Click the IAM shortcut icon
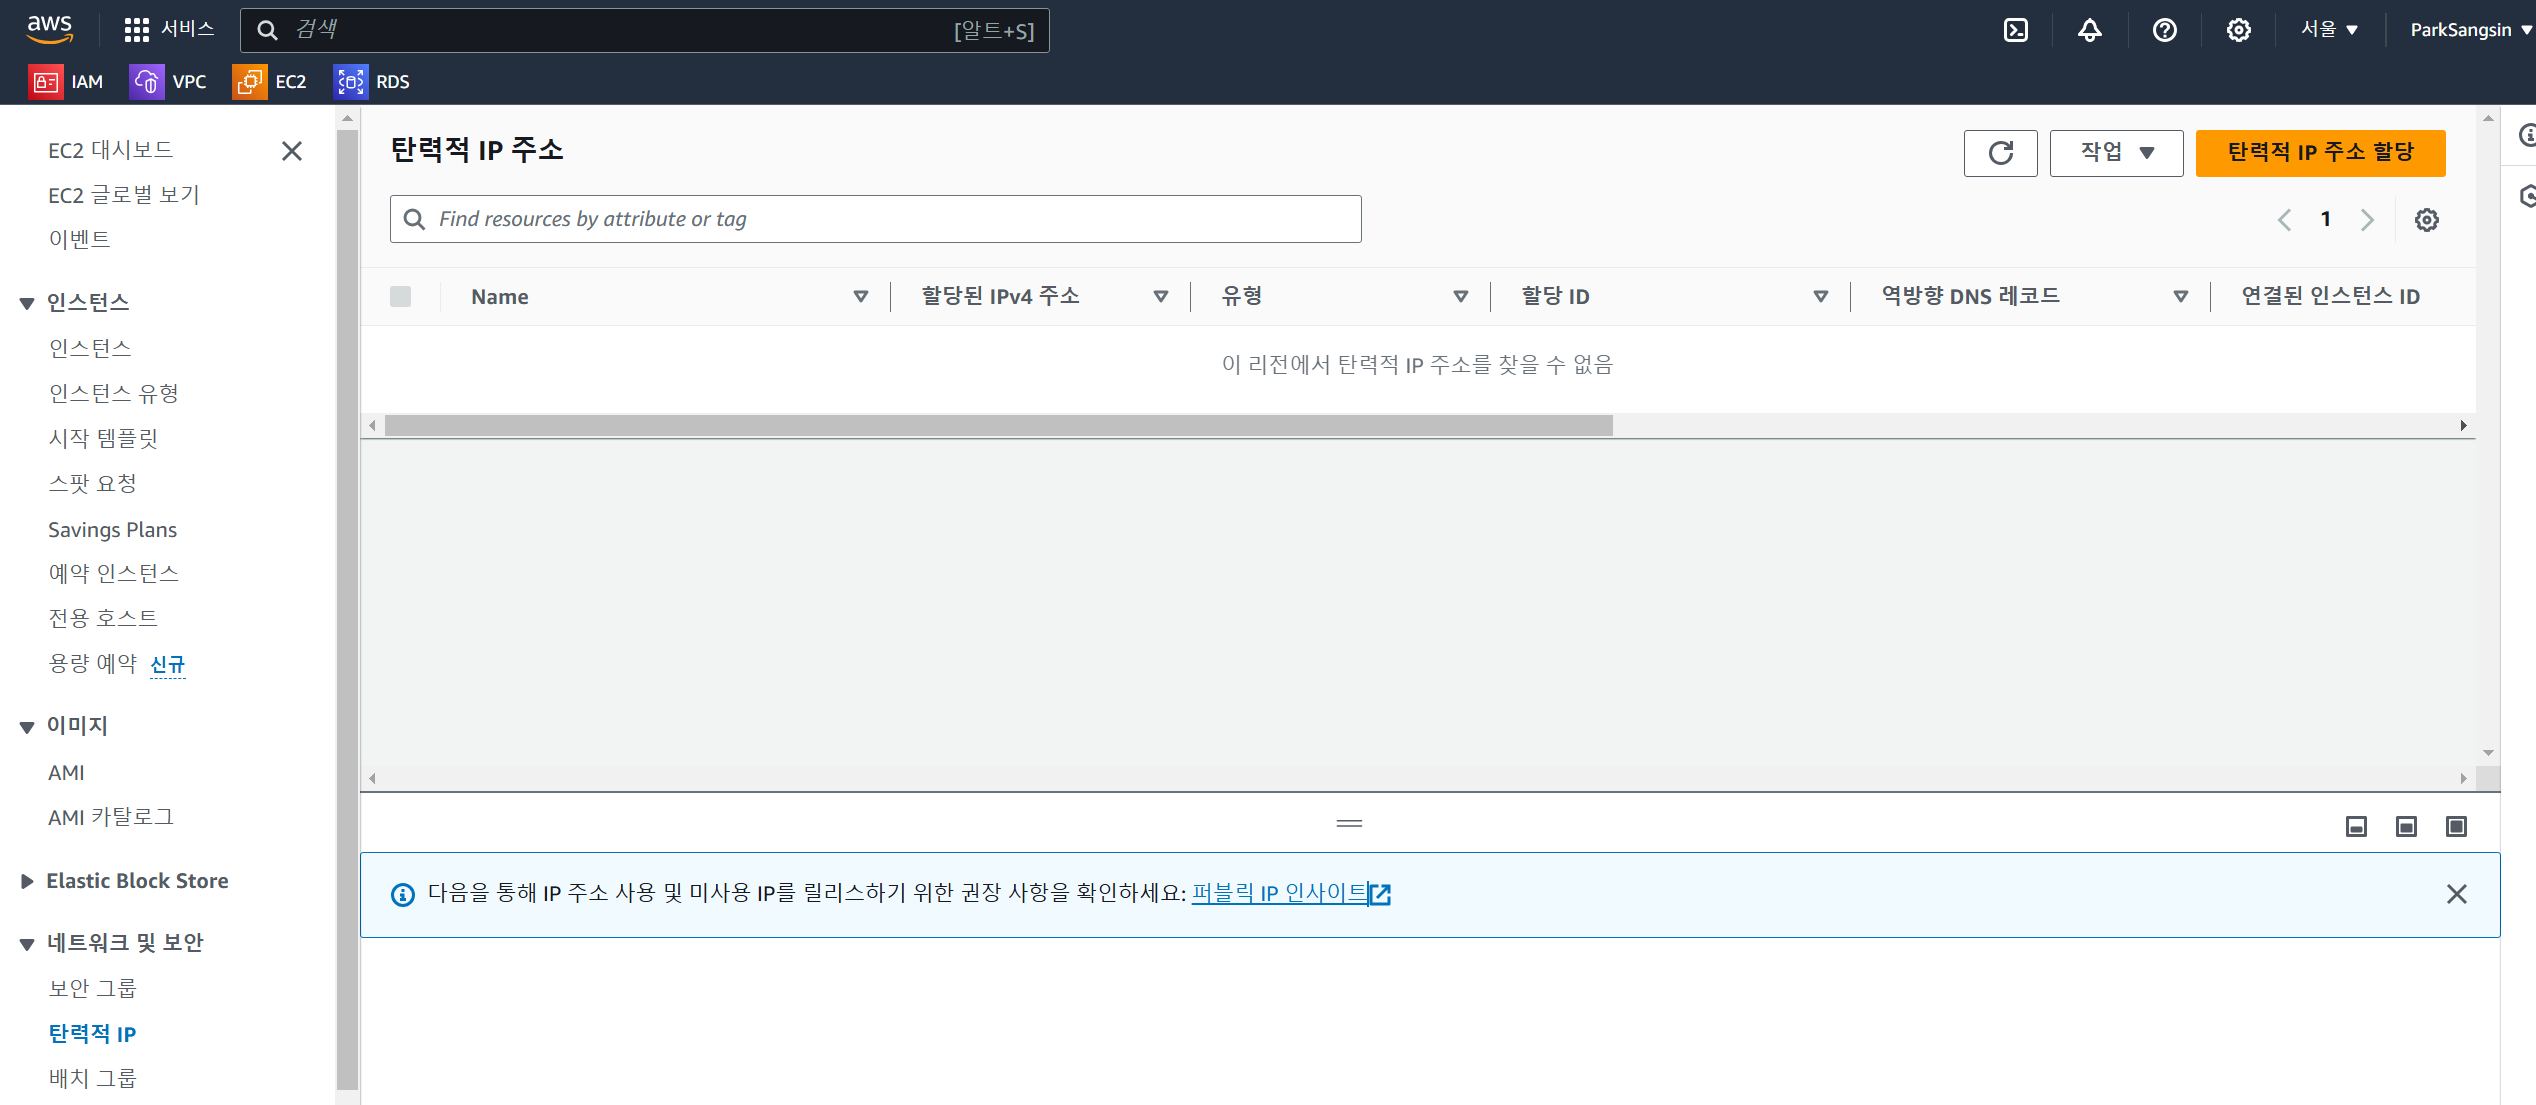 (46, 82)
